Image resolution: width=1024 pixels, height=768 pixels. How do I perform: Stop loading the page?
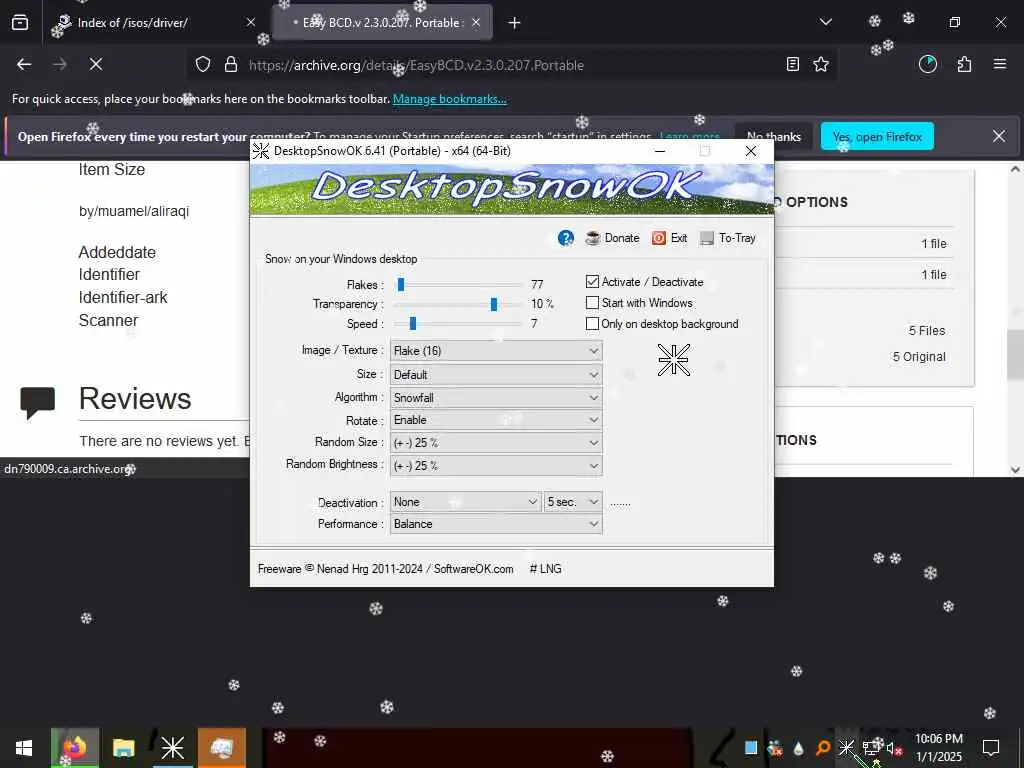[x=95, y=64]
